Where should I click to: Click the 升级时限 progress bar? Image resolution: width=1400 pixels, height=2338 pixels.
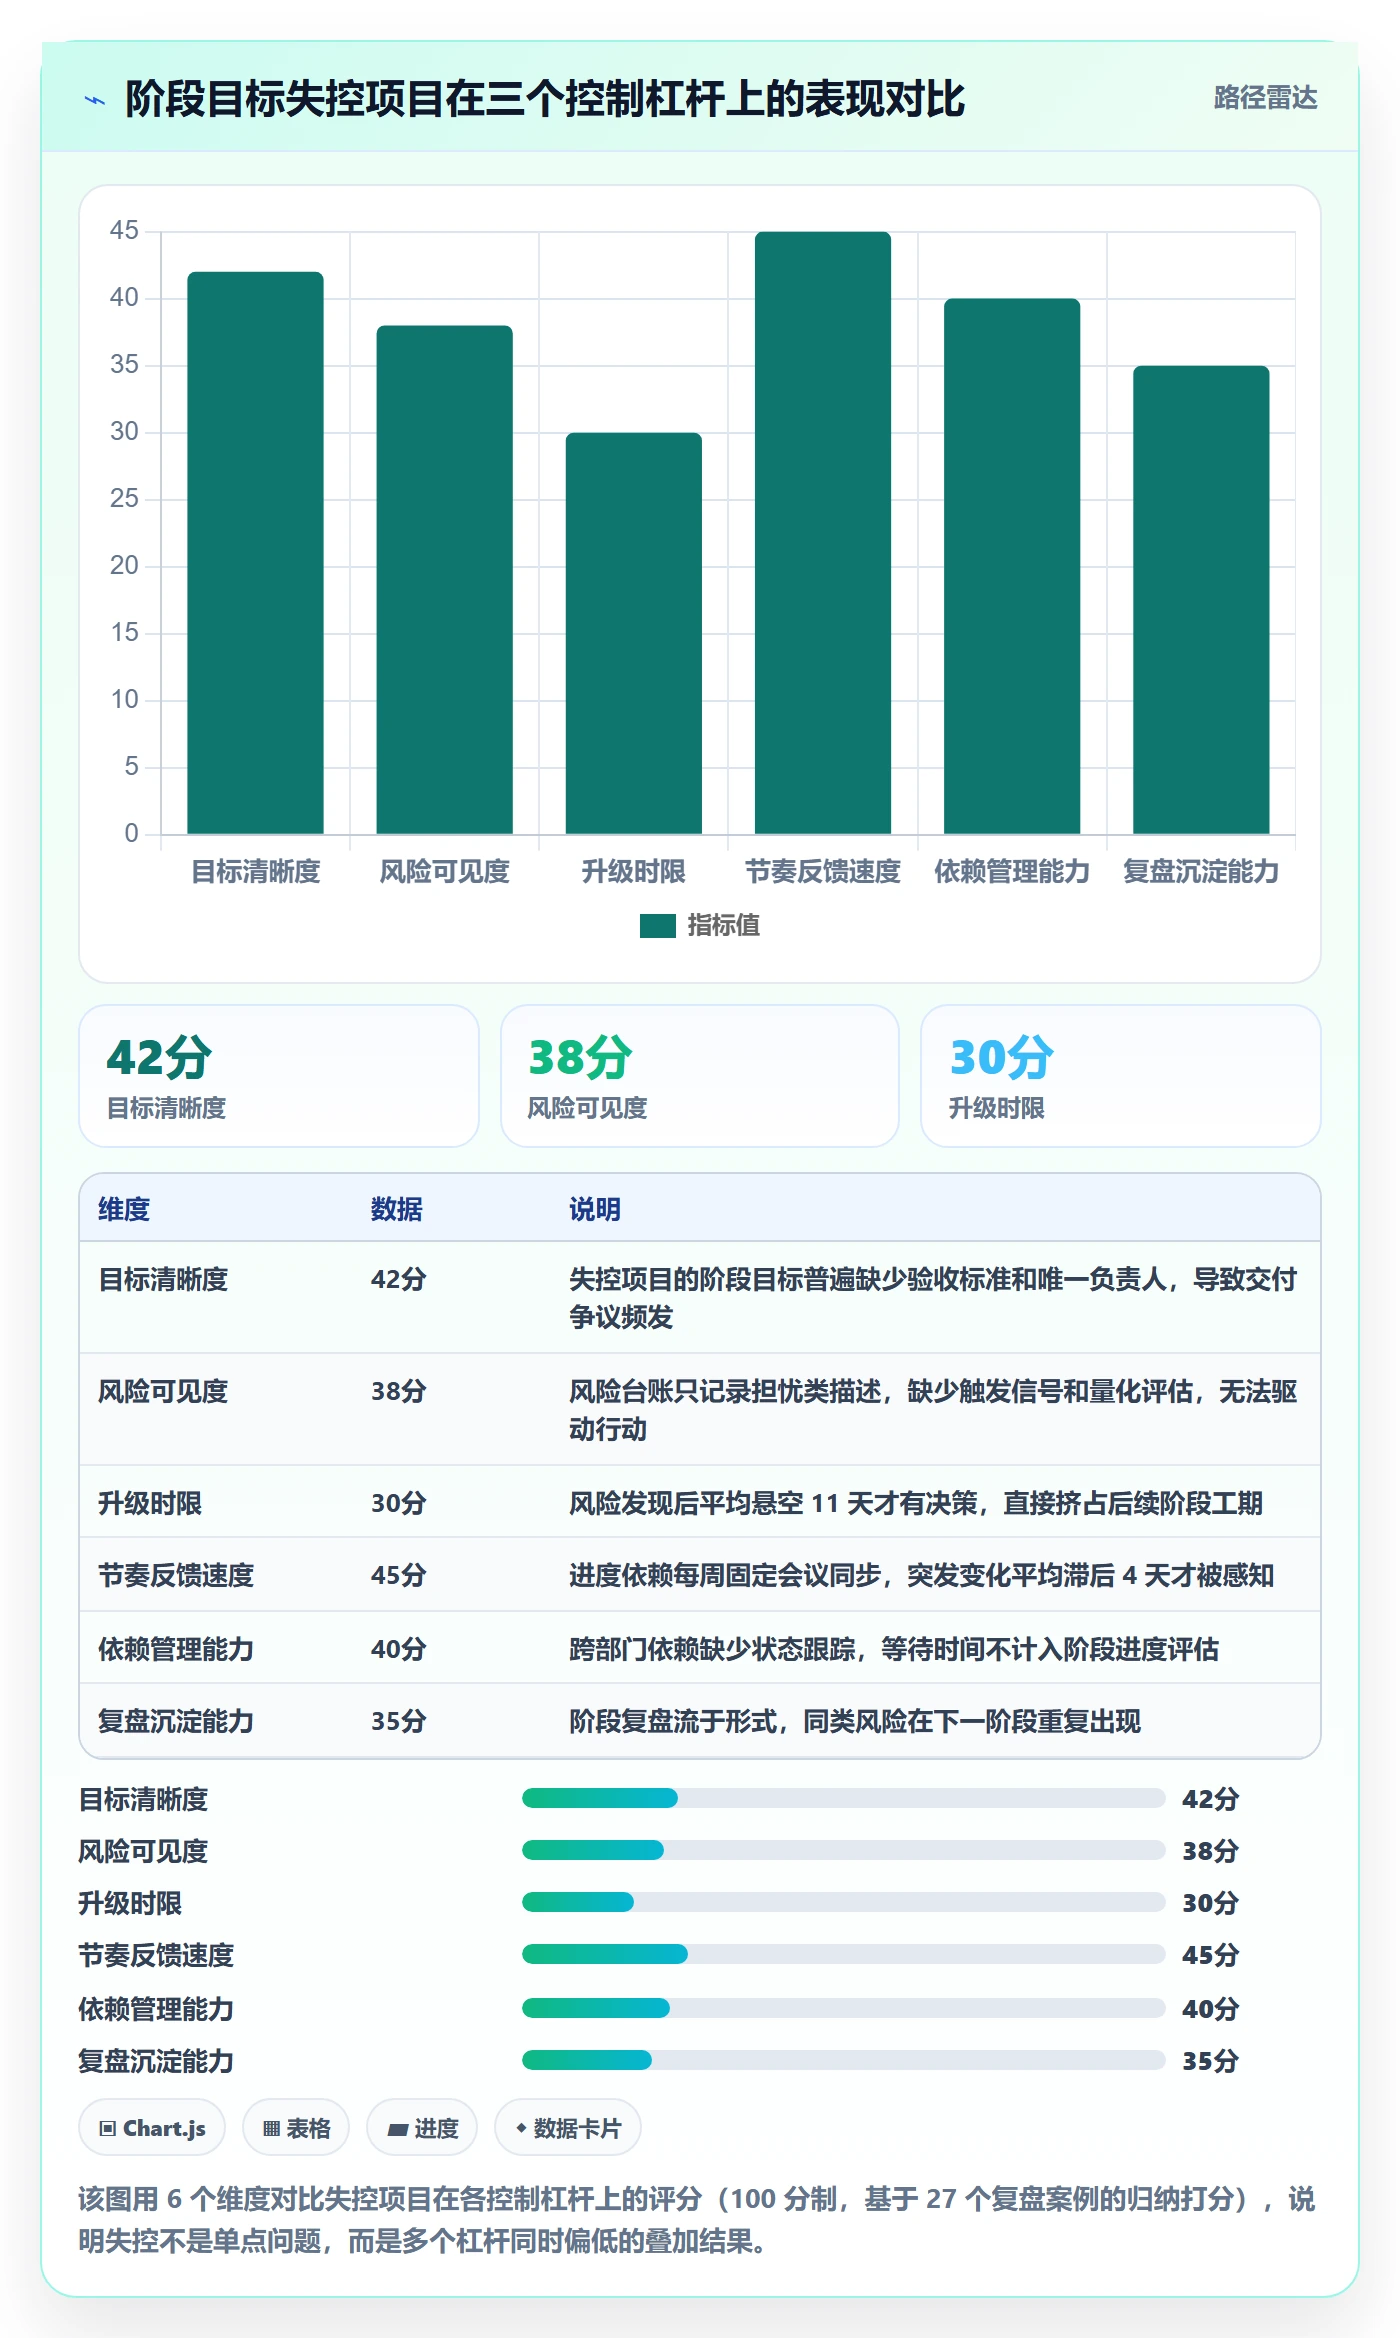click(x=843, y=1902)
